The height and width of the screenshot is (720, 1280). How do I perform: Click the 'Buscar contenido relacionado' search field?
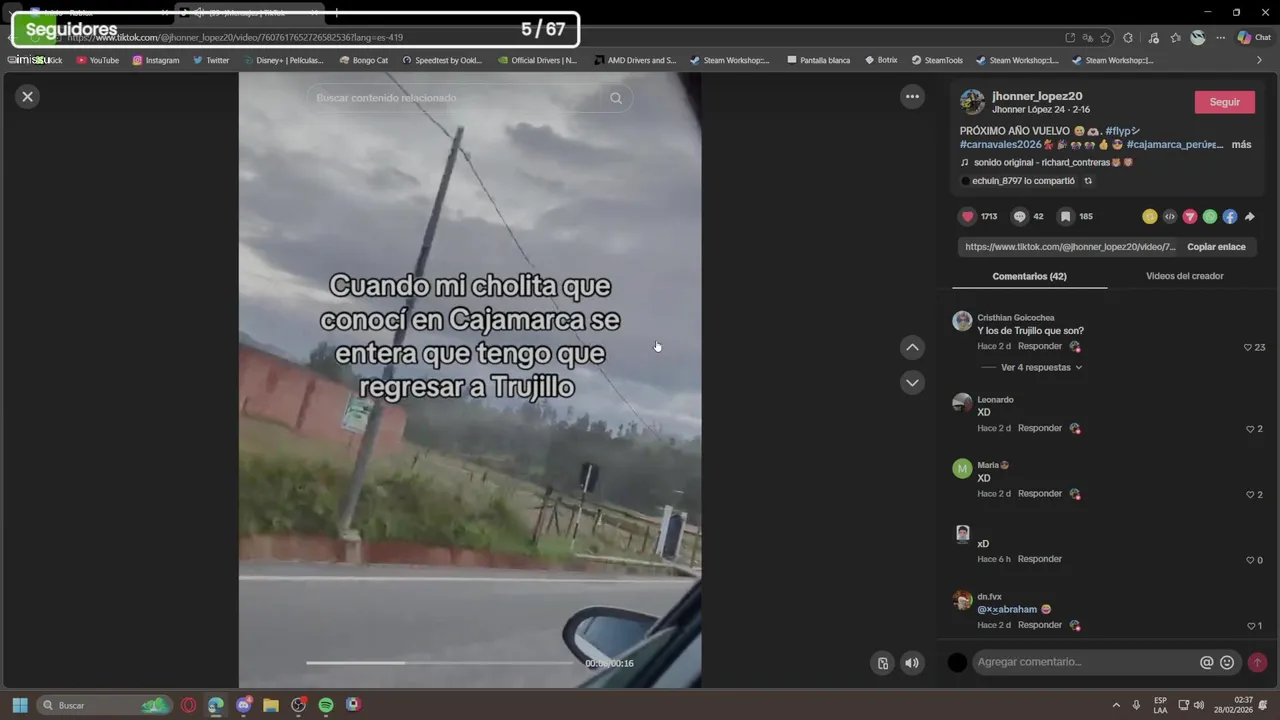pyautogui.click(x=455, y=98)
